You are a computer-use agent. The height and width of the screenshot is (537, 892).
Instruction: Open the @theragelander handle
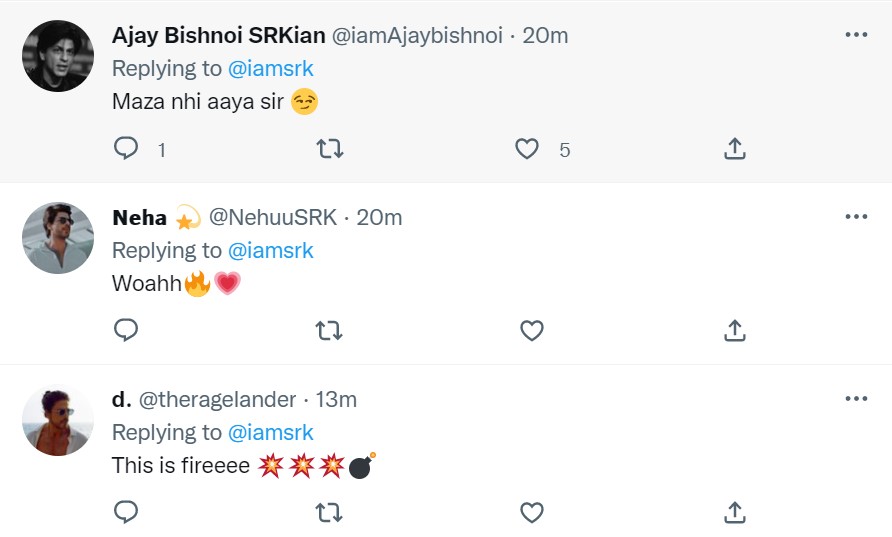[x=217, y=400]
